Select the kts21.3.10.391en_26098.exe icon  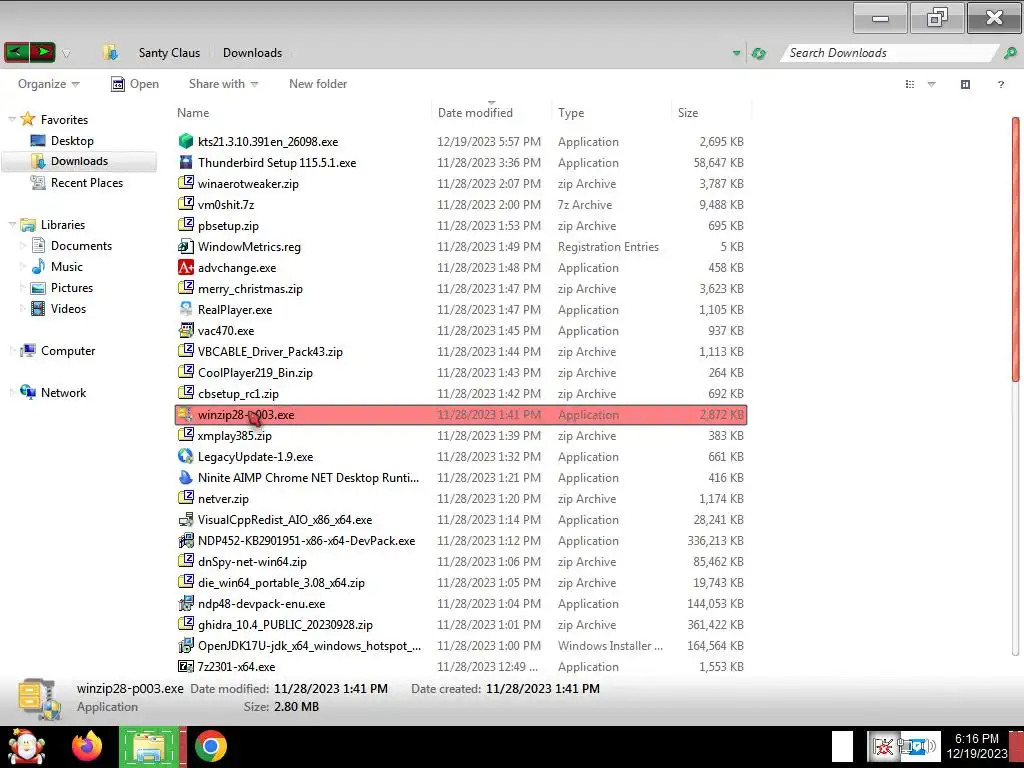click(186, 141)
